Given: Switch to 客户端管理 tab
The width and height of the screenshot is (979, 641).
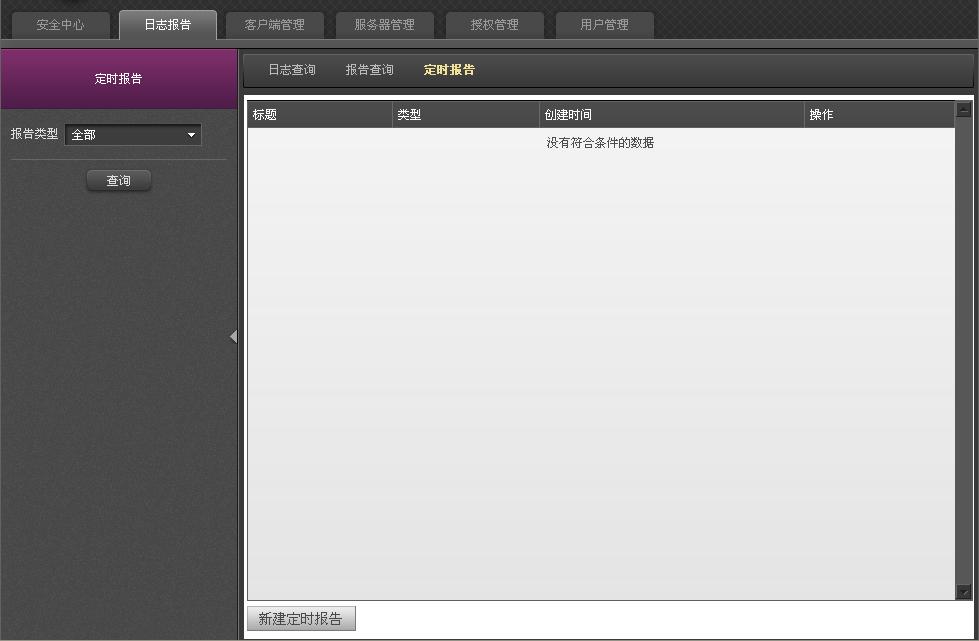Looking at the screenshot, I should pyautogui.click(x=275, y=25).
